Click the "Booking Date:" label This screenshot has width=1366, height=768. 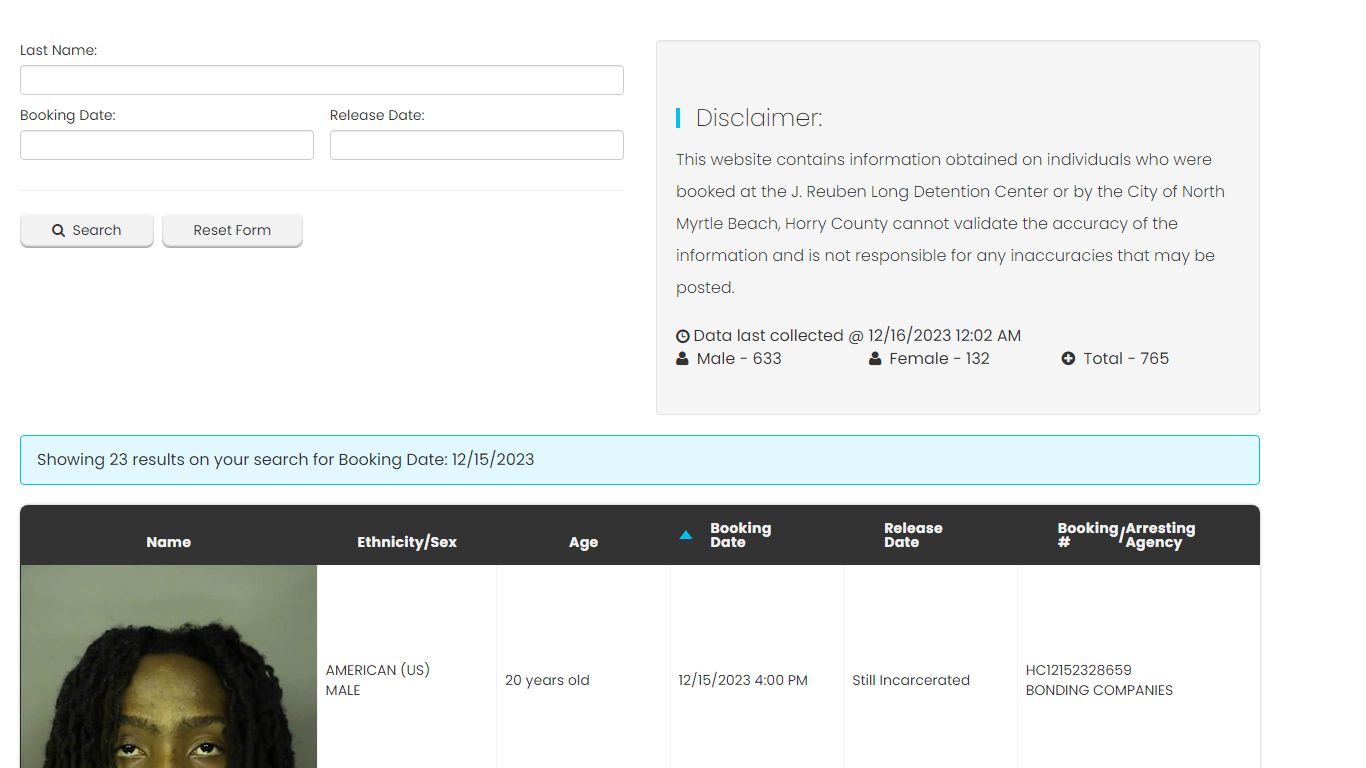pyautogui.click(x=68, y=115)
